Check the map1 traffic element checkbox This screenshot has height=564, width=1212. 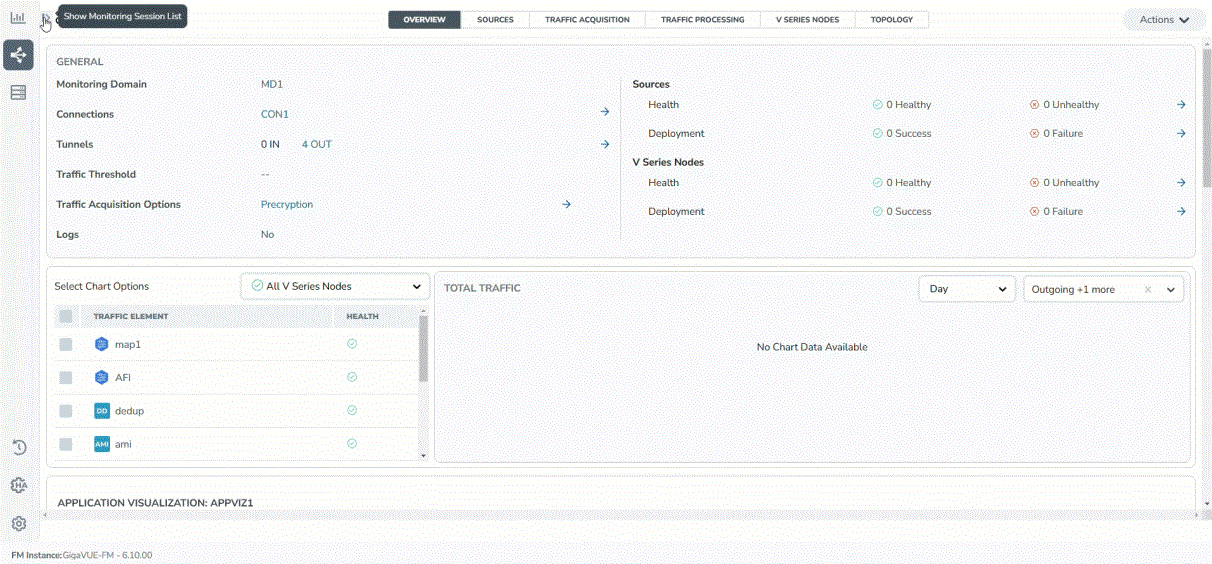click(x=66, y=344)
